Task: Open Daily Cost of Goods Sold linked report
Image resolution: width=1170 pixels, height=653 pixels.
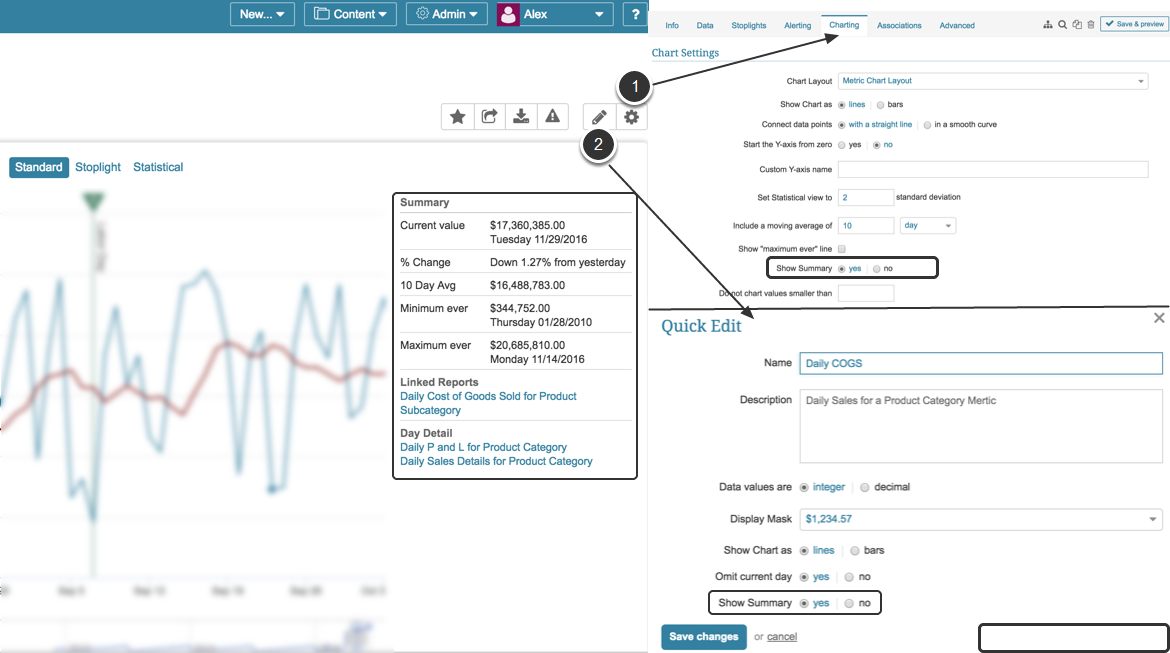Action: (x=488, y=403)
